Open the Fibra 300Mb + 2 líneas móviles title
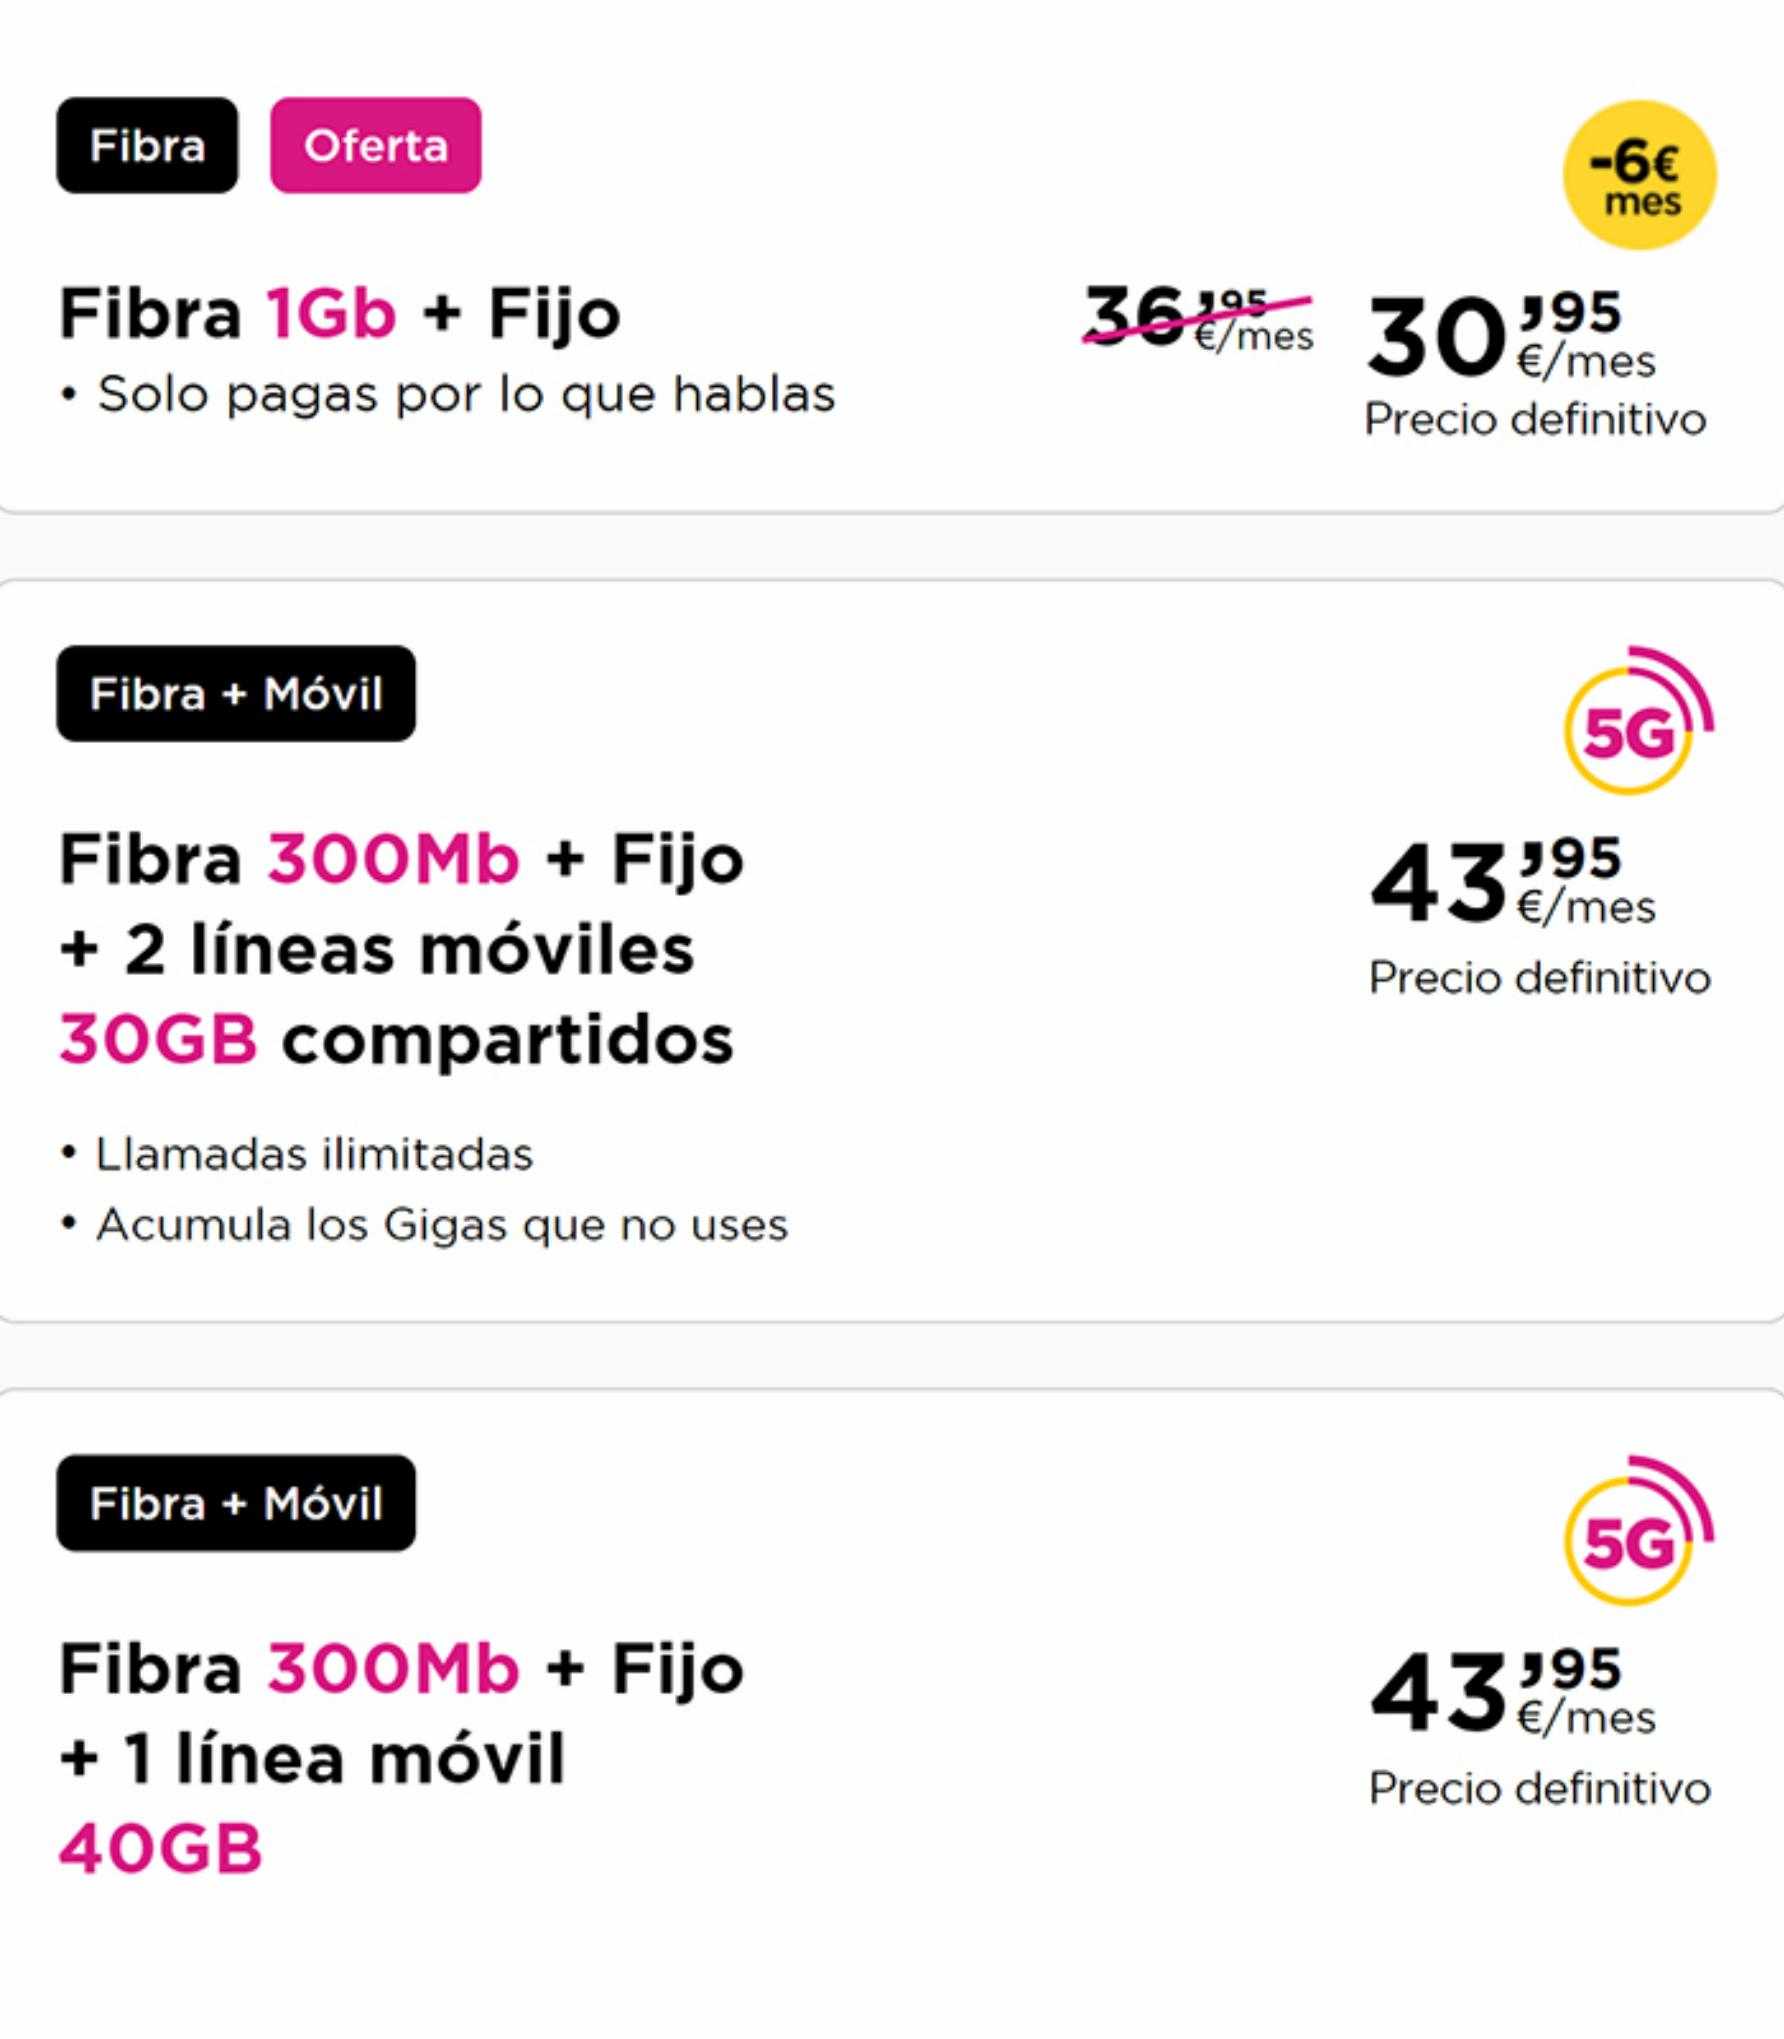Viewport: 1784px width, 2039px height. (x=401, y=948)
